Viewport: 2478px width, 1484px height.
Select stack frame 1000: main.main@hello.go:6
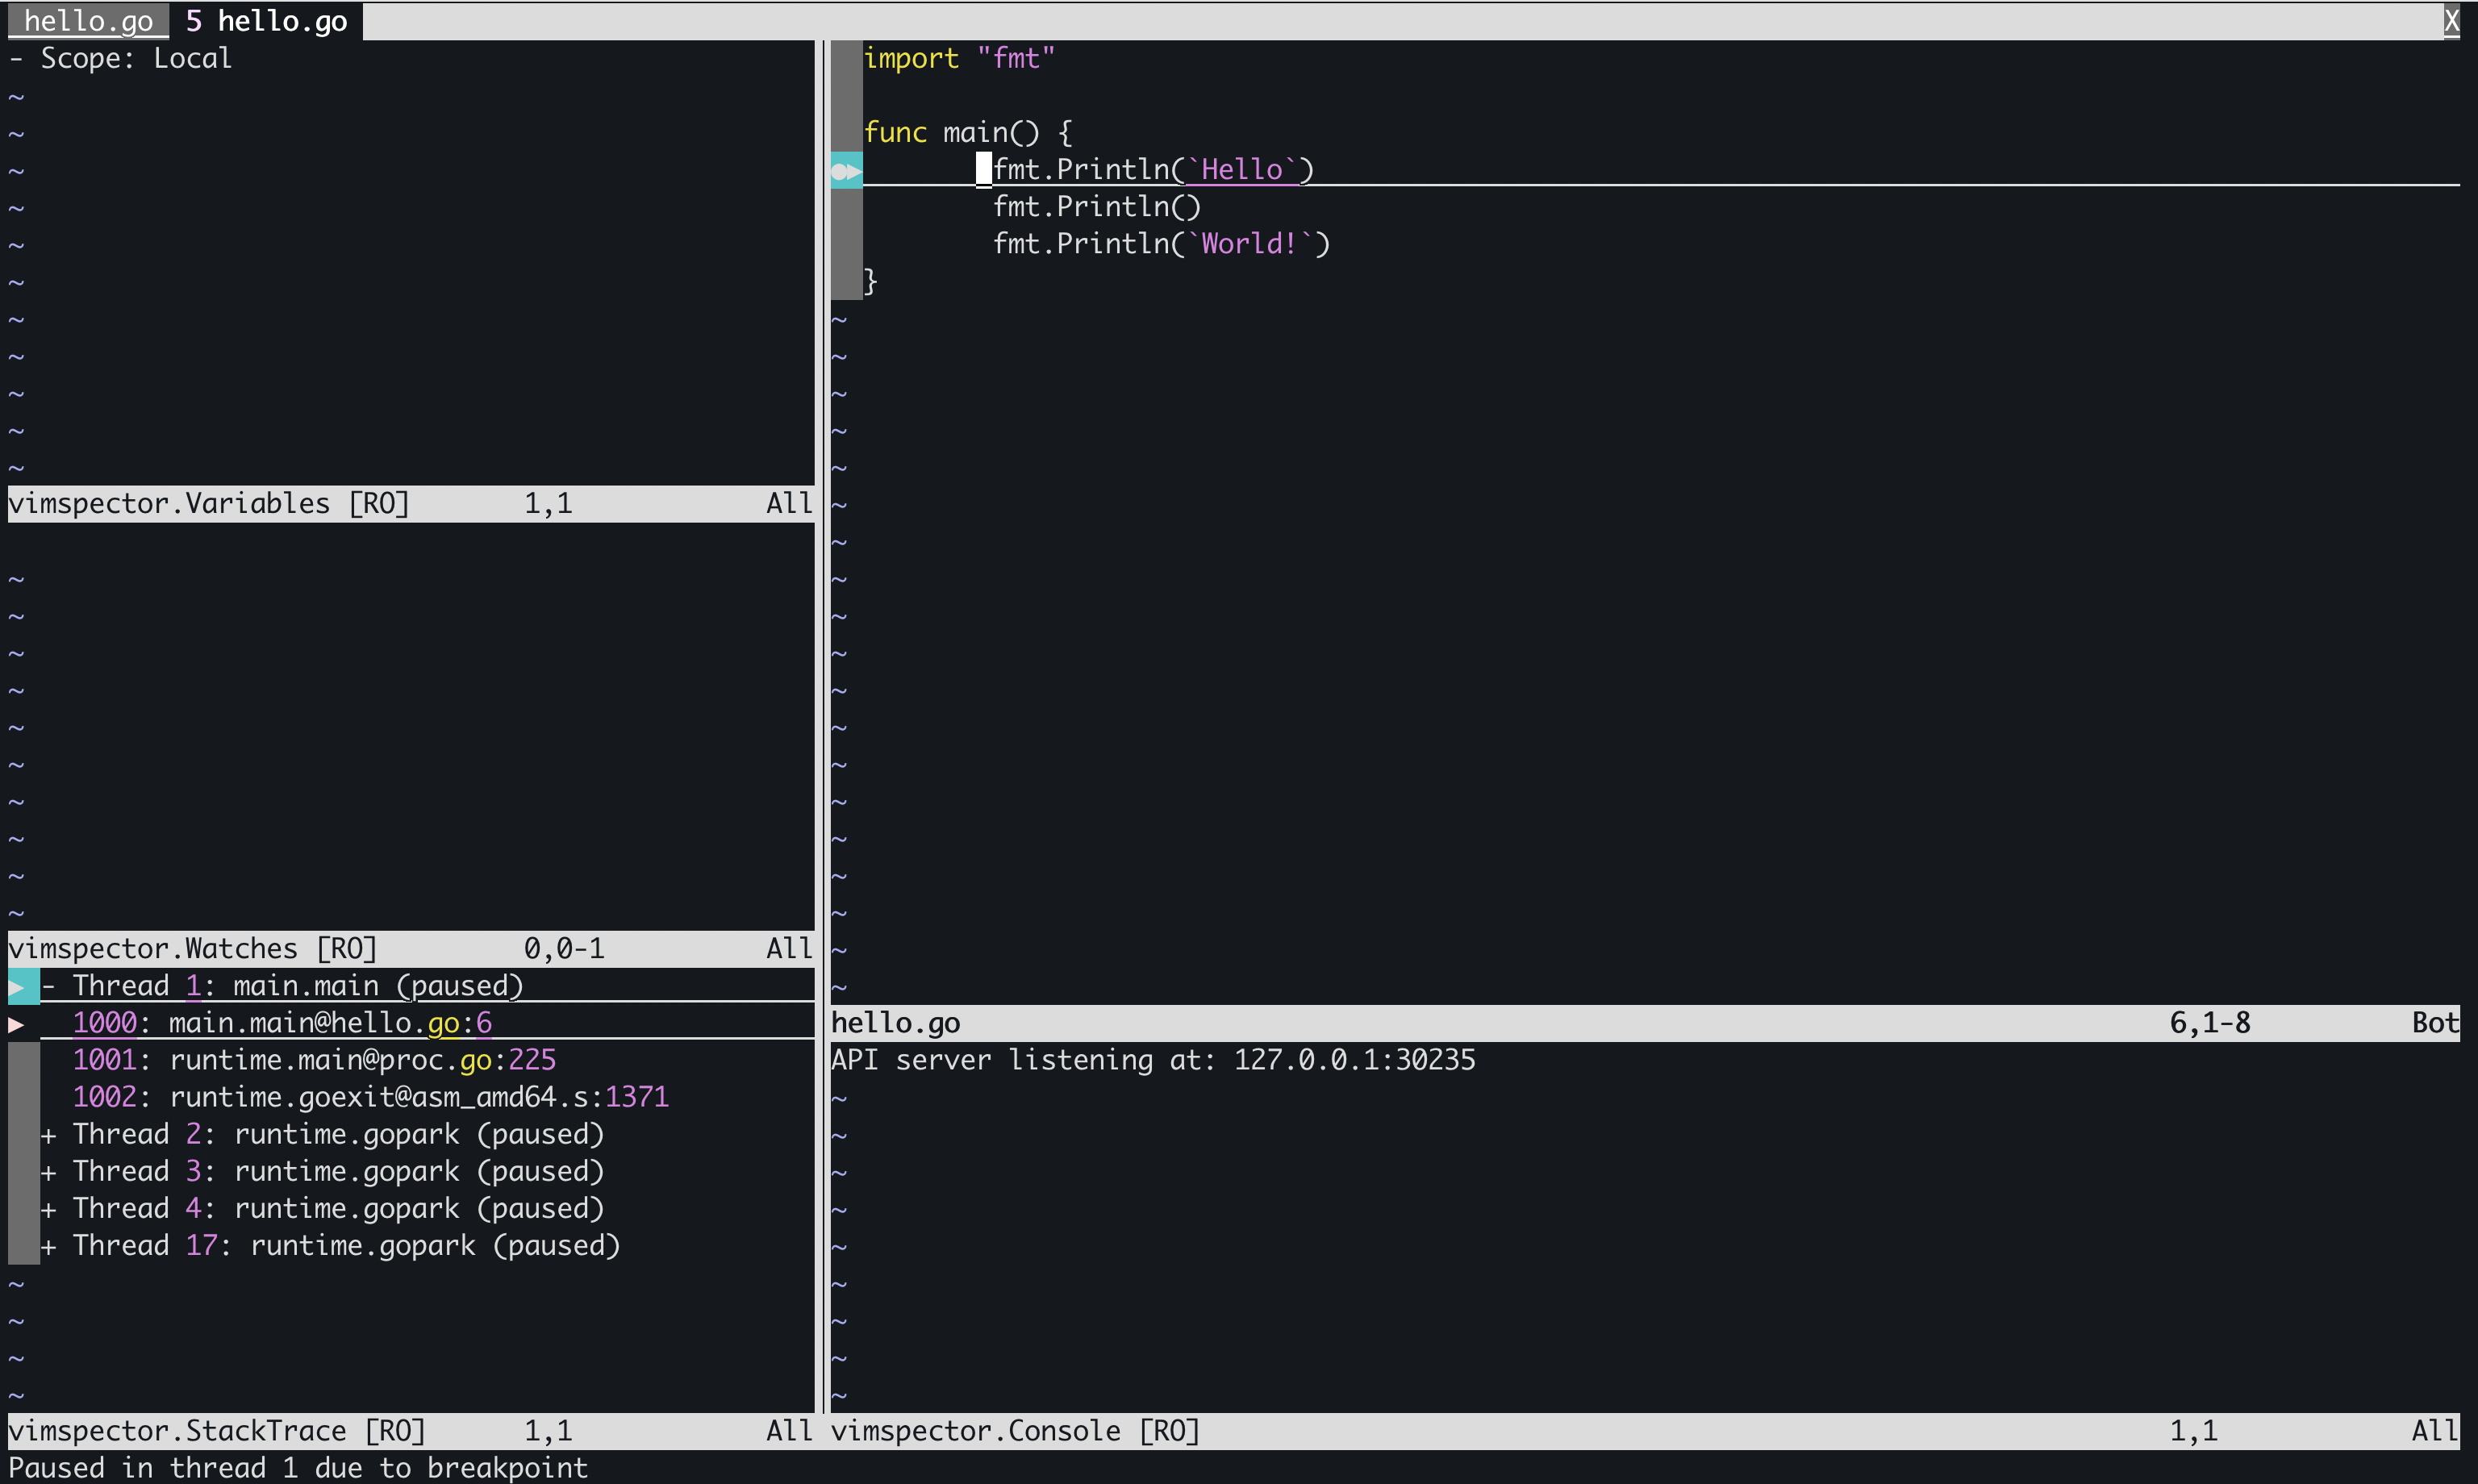[x=281, y=1023]
